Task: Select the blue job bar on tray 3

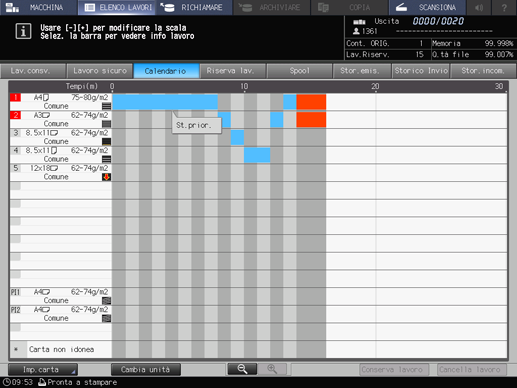Action: point(237,137)
